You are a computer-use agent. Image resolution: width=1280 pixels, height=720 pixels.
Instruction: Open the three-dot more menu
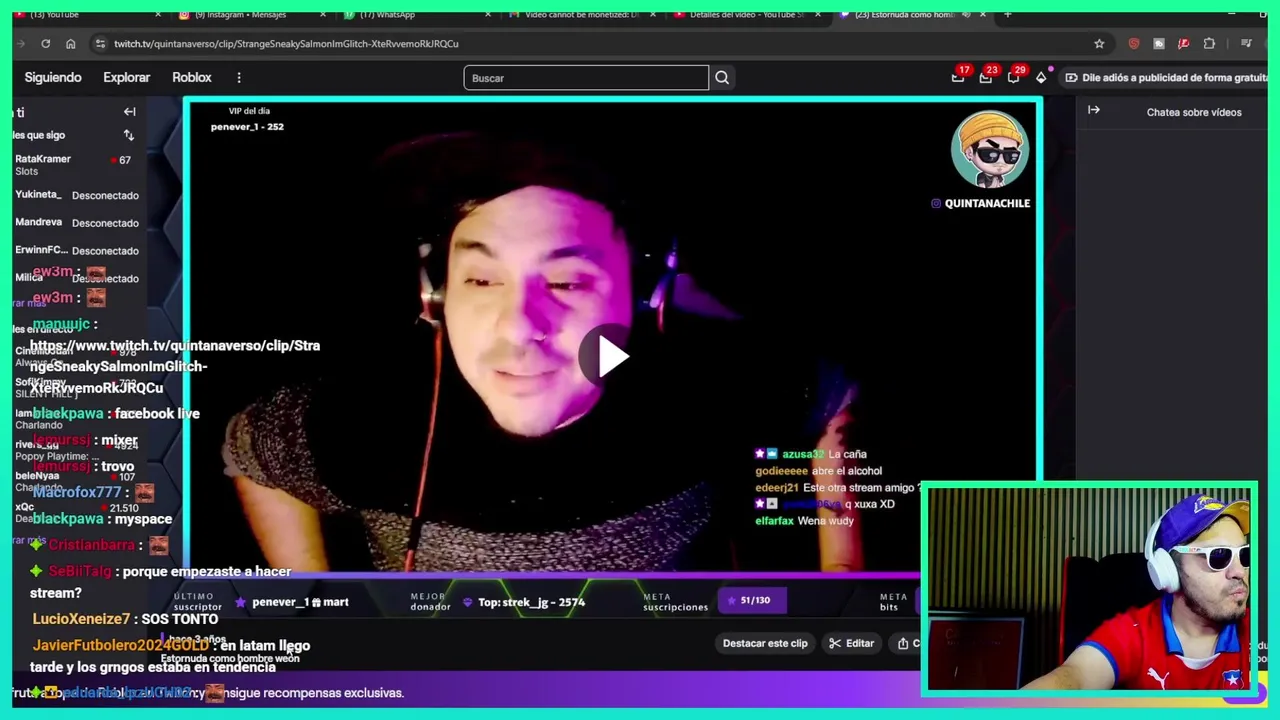pyautogui.click(x=239, y=77)
